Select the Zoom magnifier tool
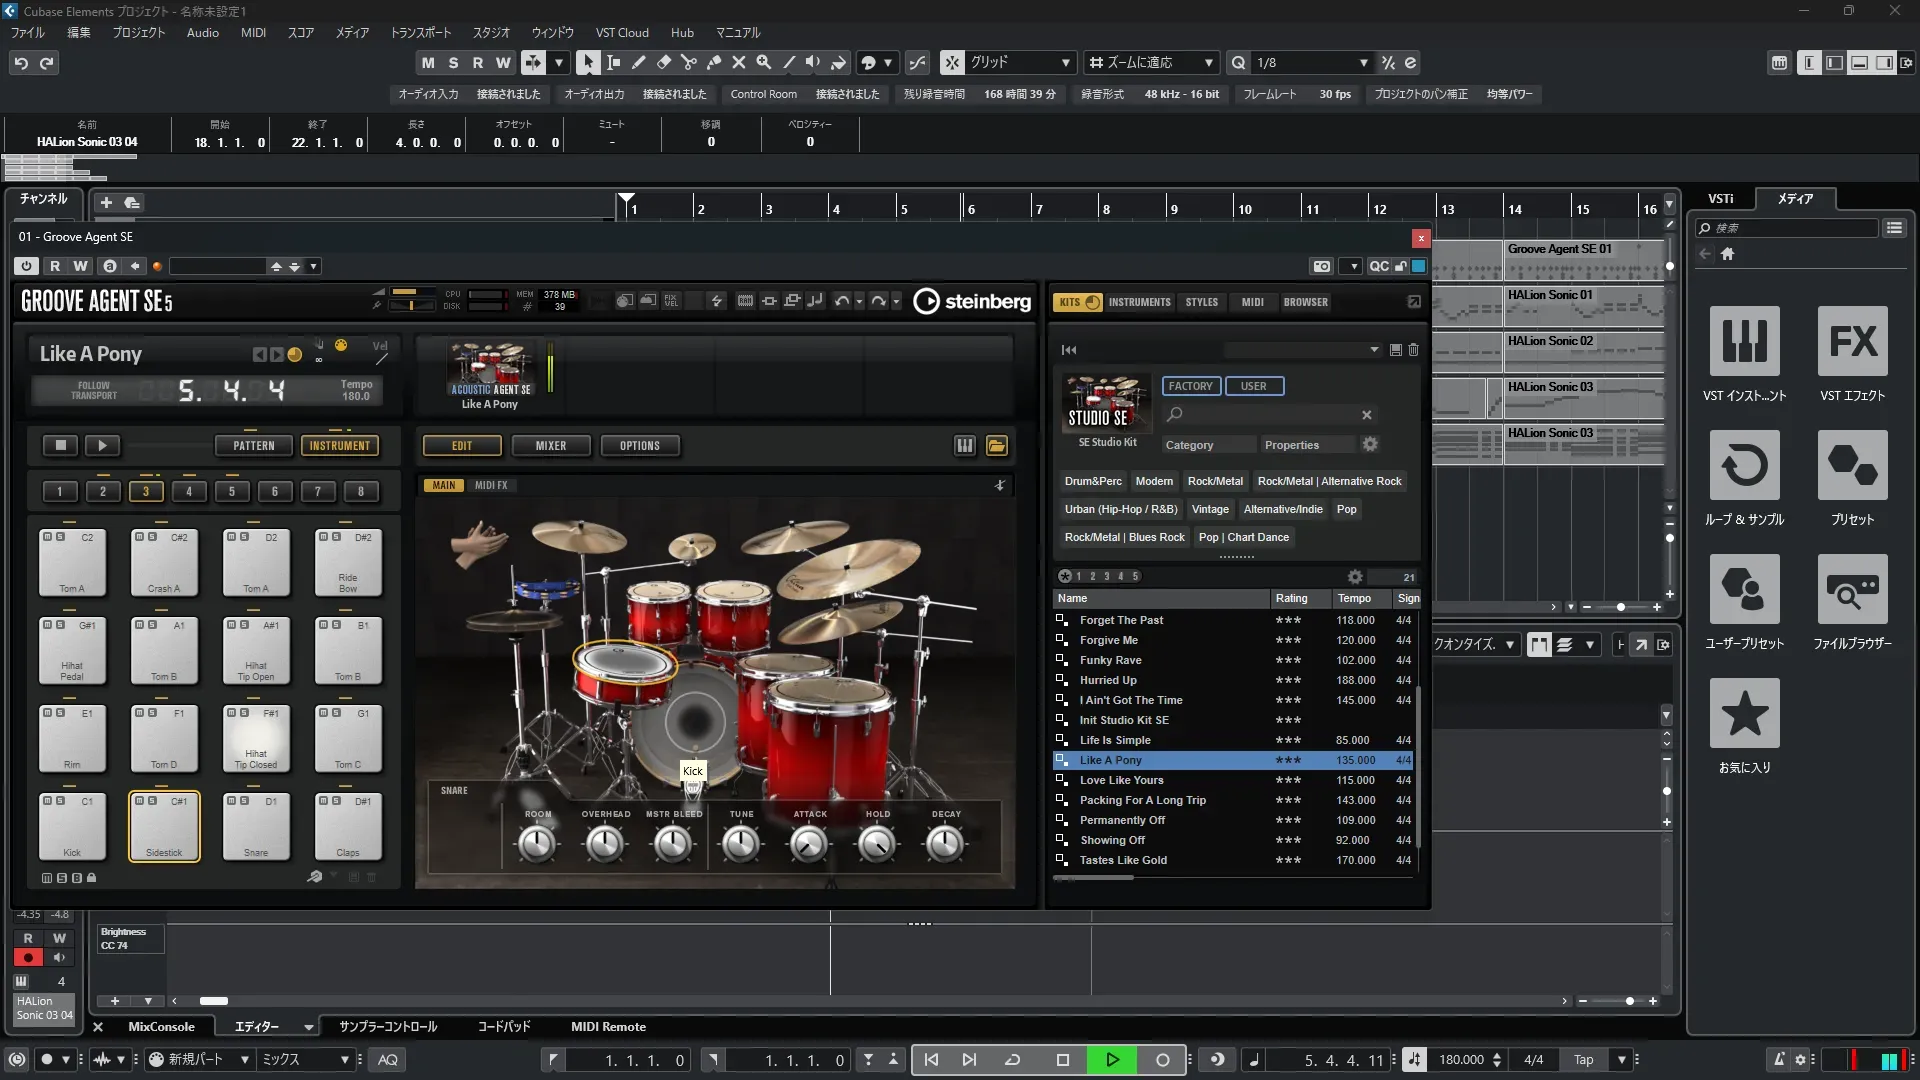 pos(763,62)
